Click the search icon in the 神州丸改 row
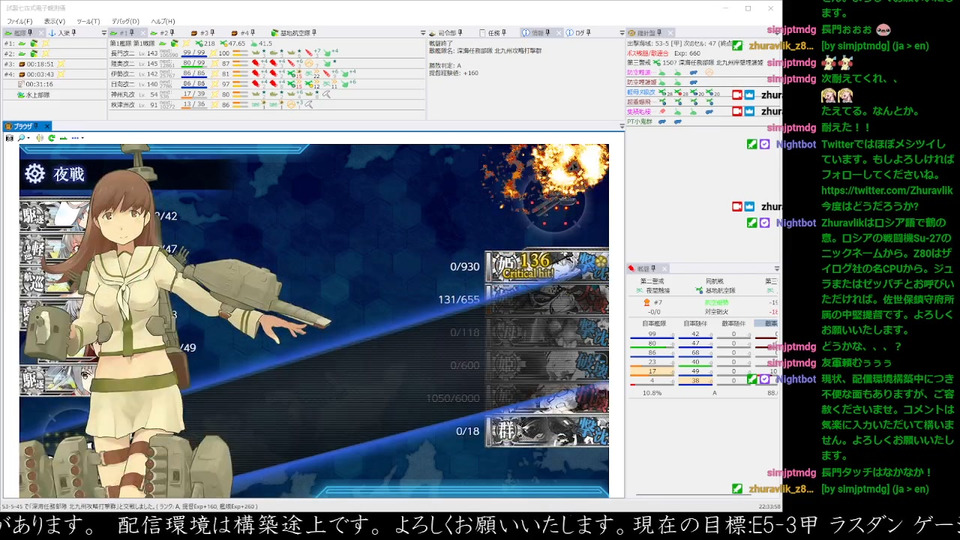Screen dimensions: 960x540 coord(327,94)
